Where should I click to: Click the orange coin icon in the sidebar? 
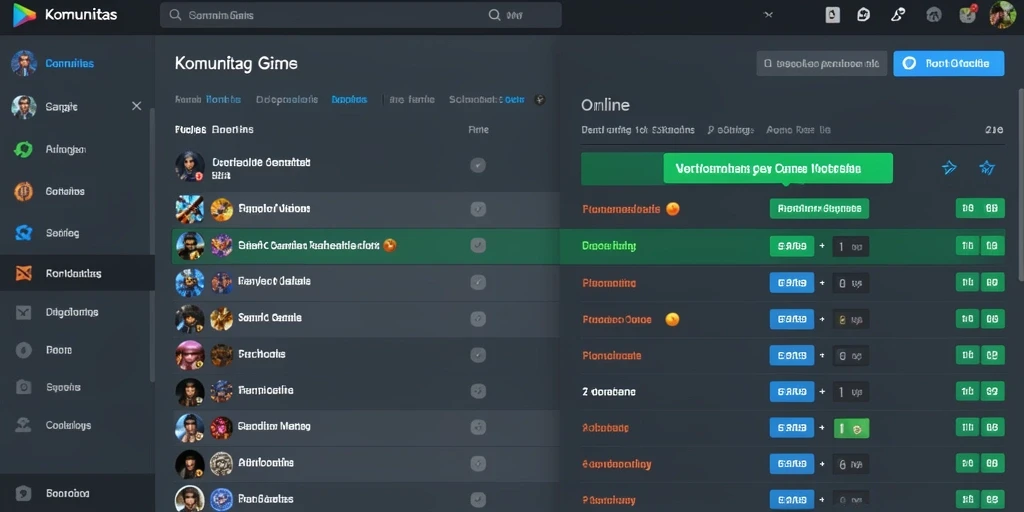click(x=24, y=191)
